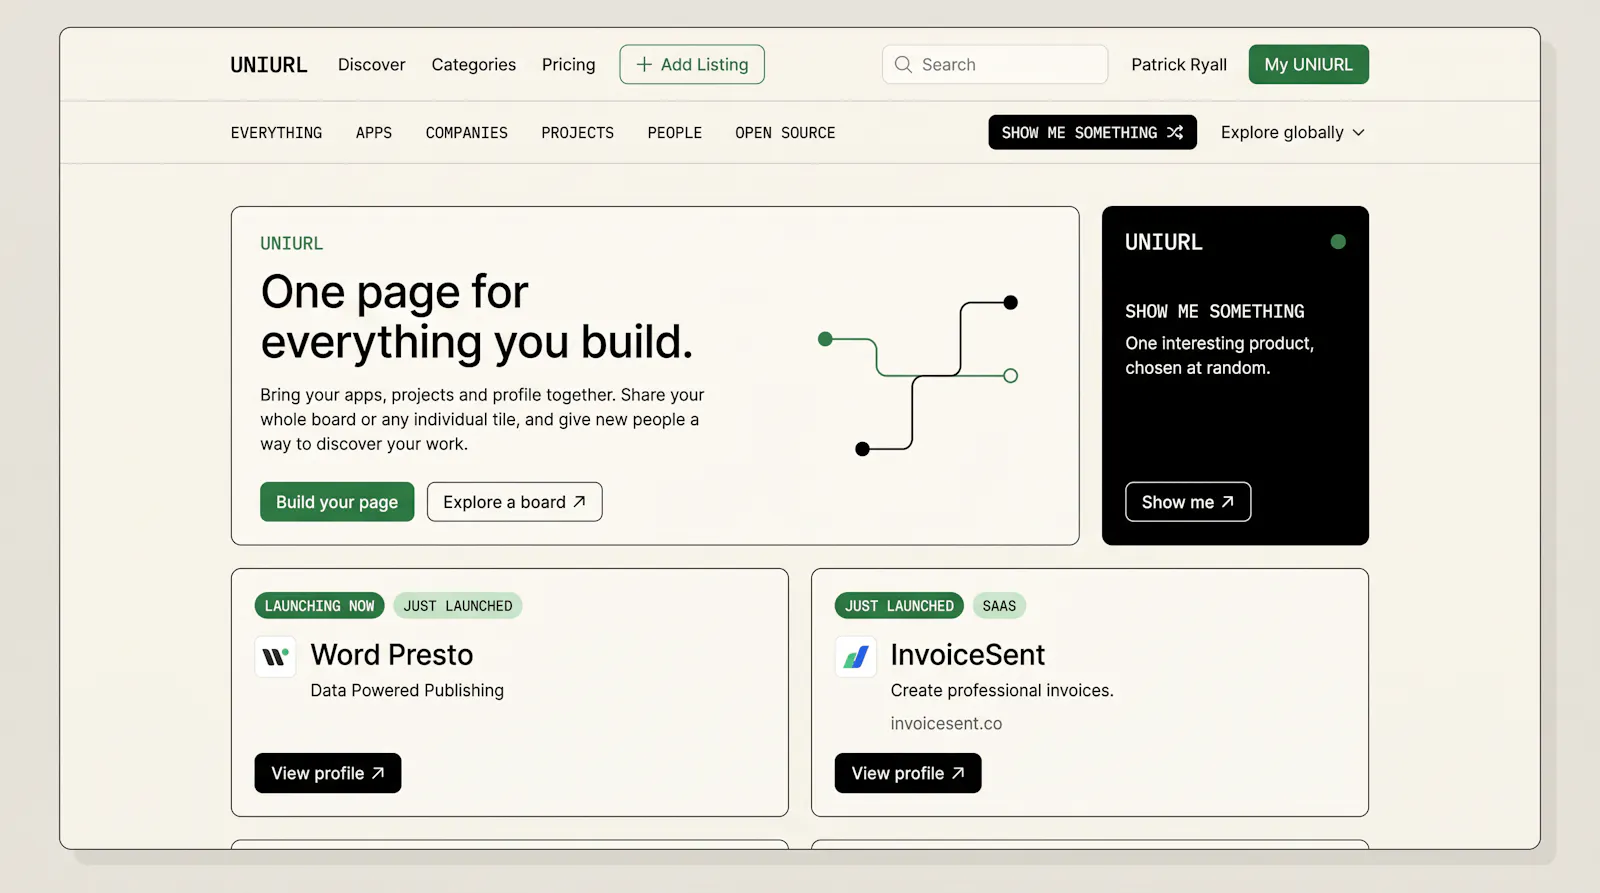
Task: Click SHOW ME SOMETHING button
Action: [x=1092, y=132]
